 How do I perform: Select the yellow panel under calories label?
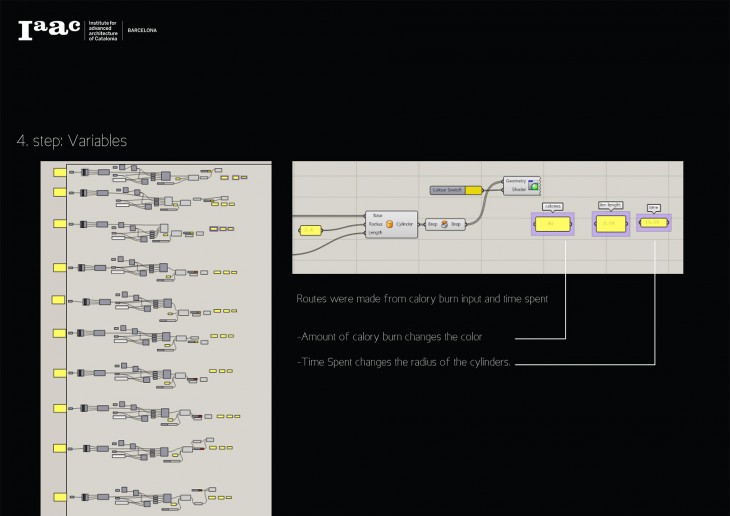click(551, 223)
